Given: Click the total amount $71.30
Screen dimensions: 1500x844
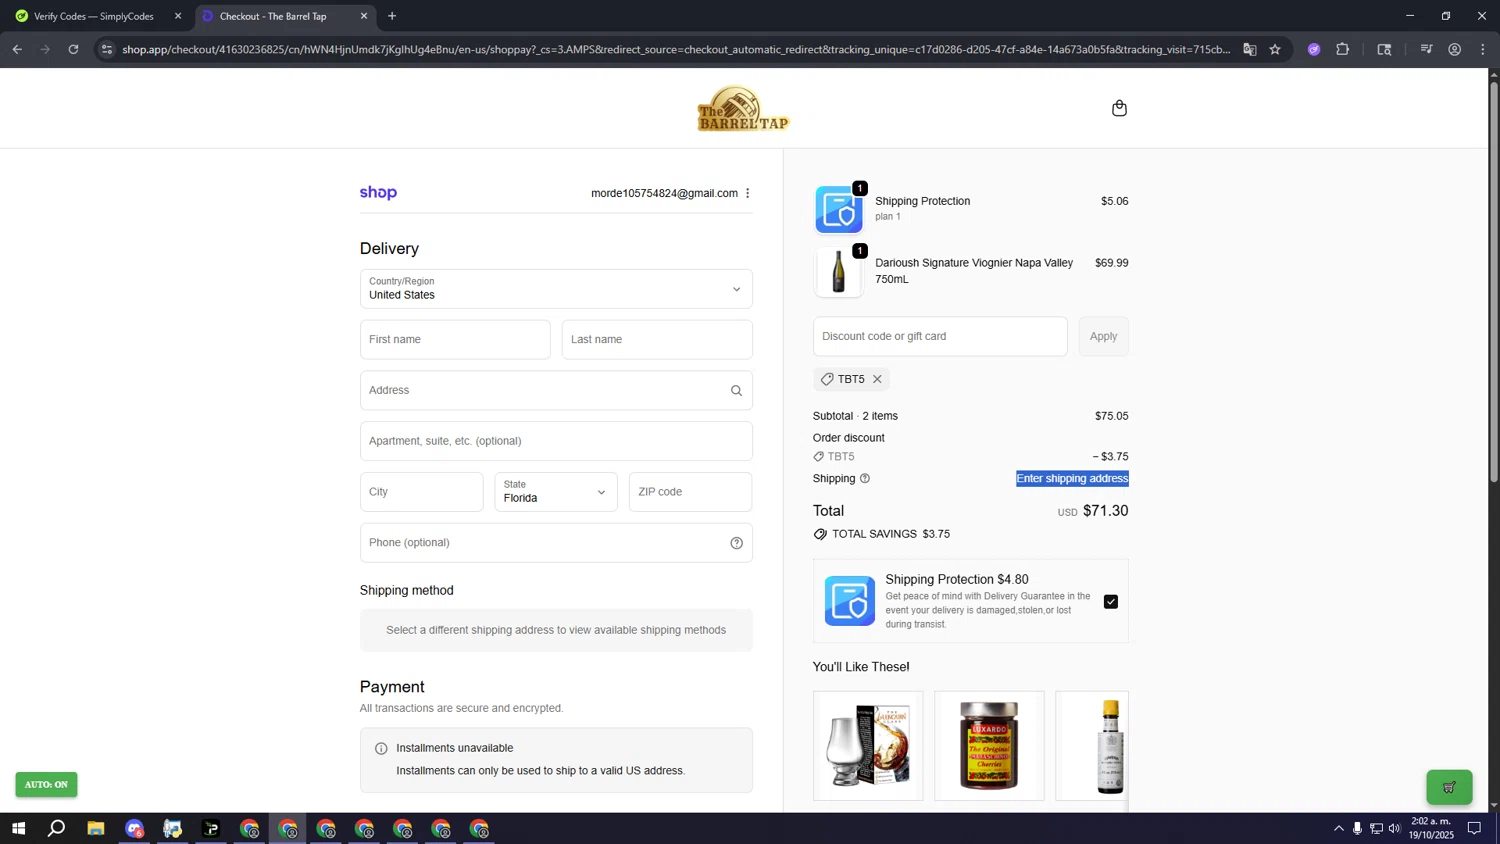Looking at the screenshot, I should [x=1105, y=511].
